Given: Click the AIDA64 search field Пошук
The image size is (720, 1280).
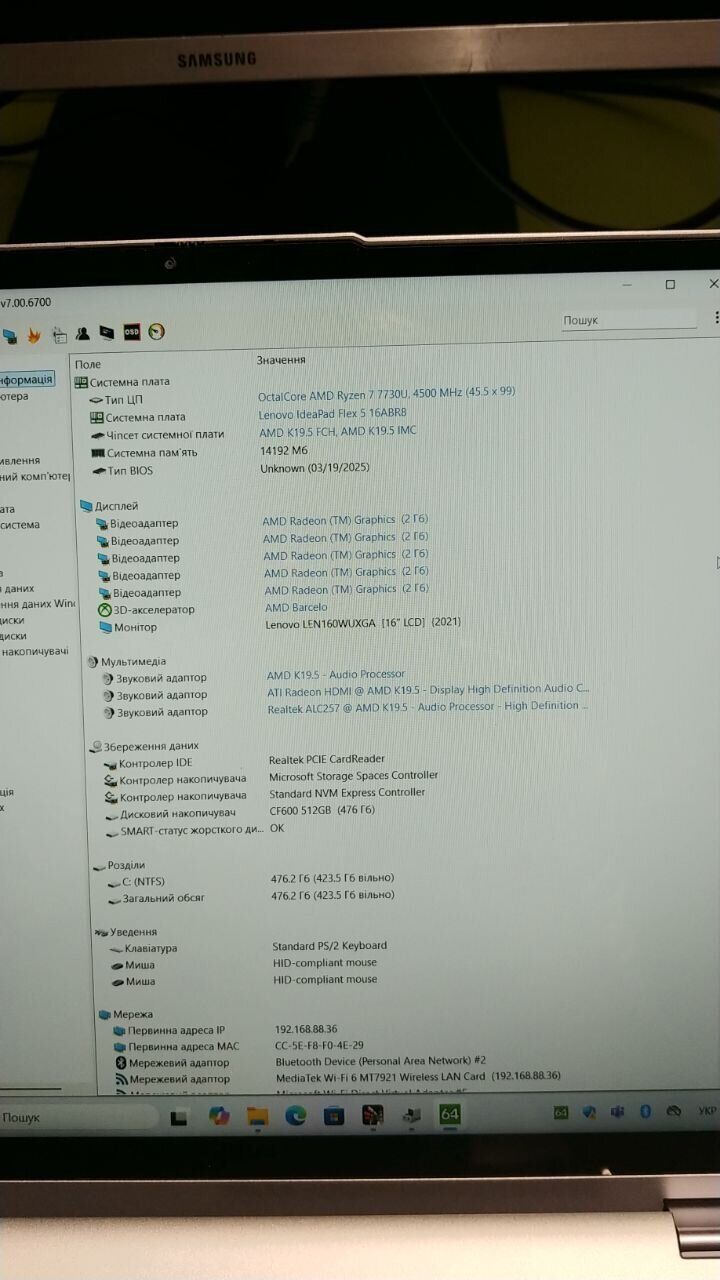Looking at the screenshot, I should [628, 320].
